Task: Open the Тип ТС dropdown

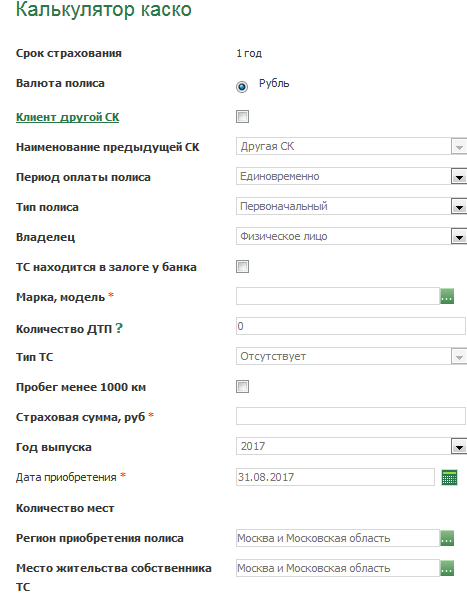Action: point(351,356)
